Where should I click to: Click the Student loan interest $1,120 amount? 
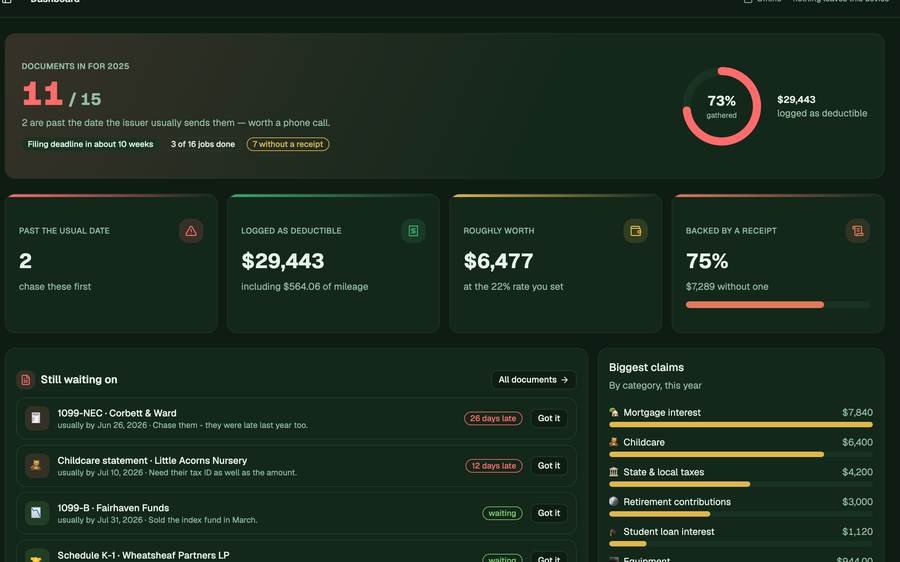857,532
